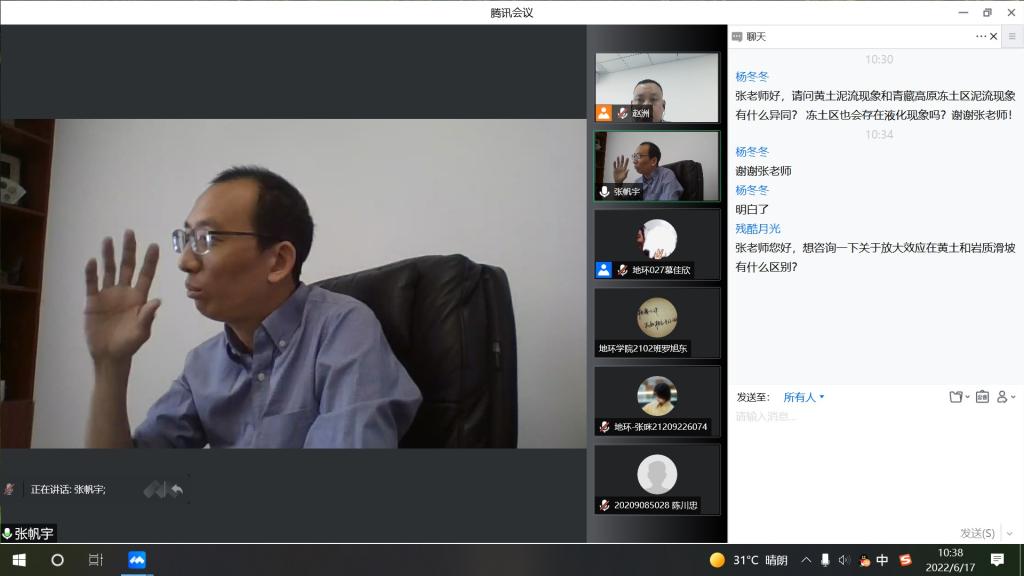Click the screenshot clipboard icon in chat
The height and width of the screenshot is (576, 1024).
point(982,397)
